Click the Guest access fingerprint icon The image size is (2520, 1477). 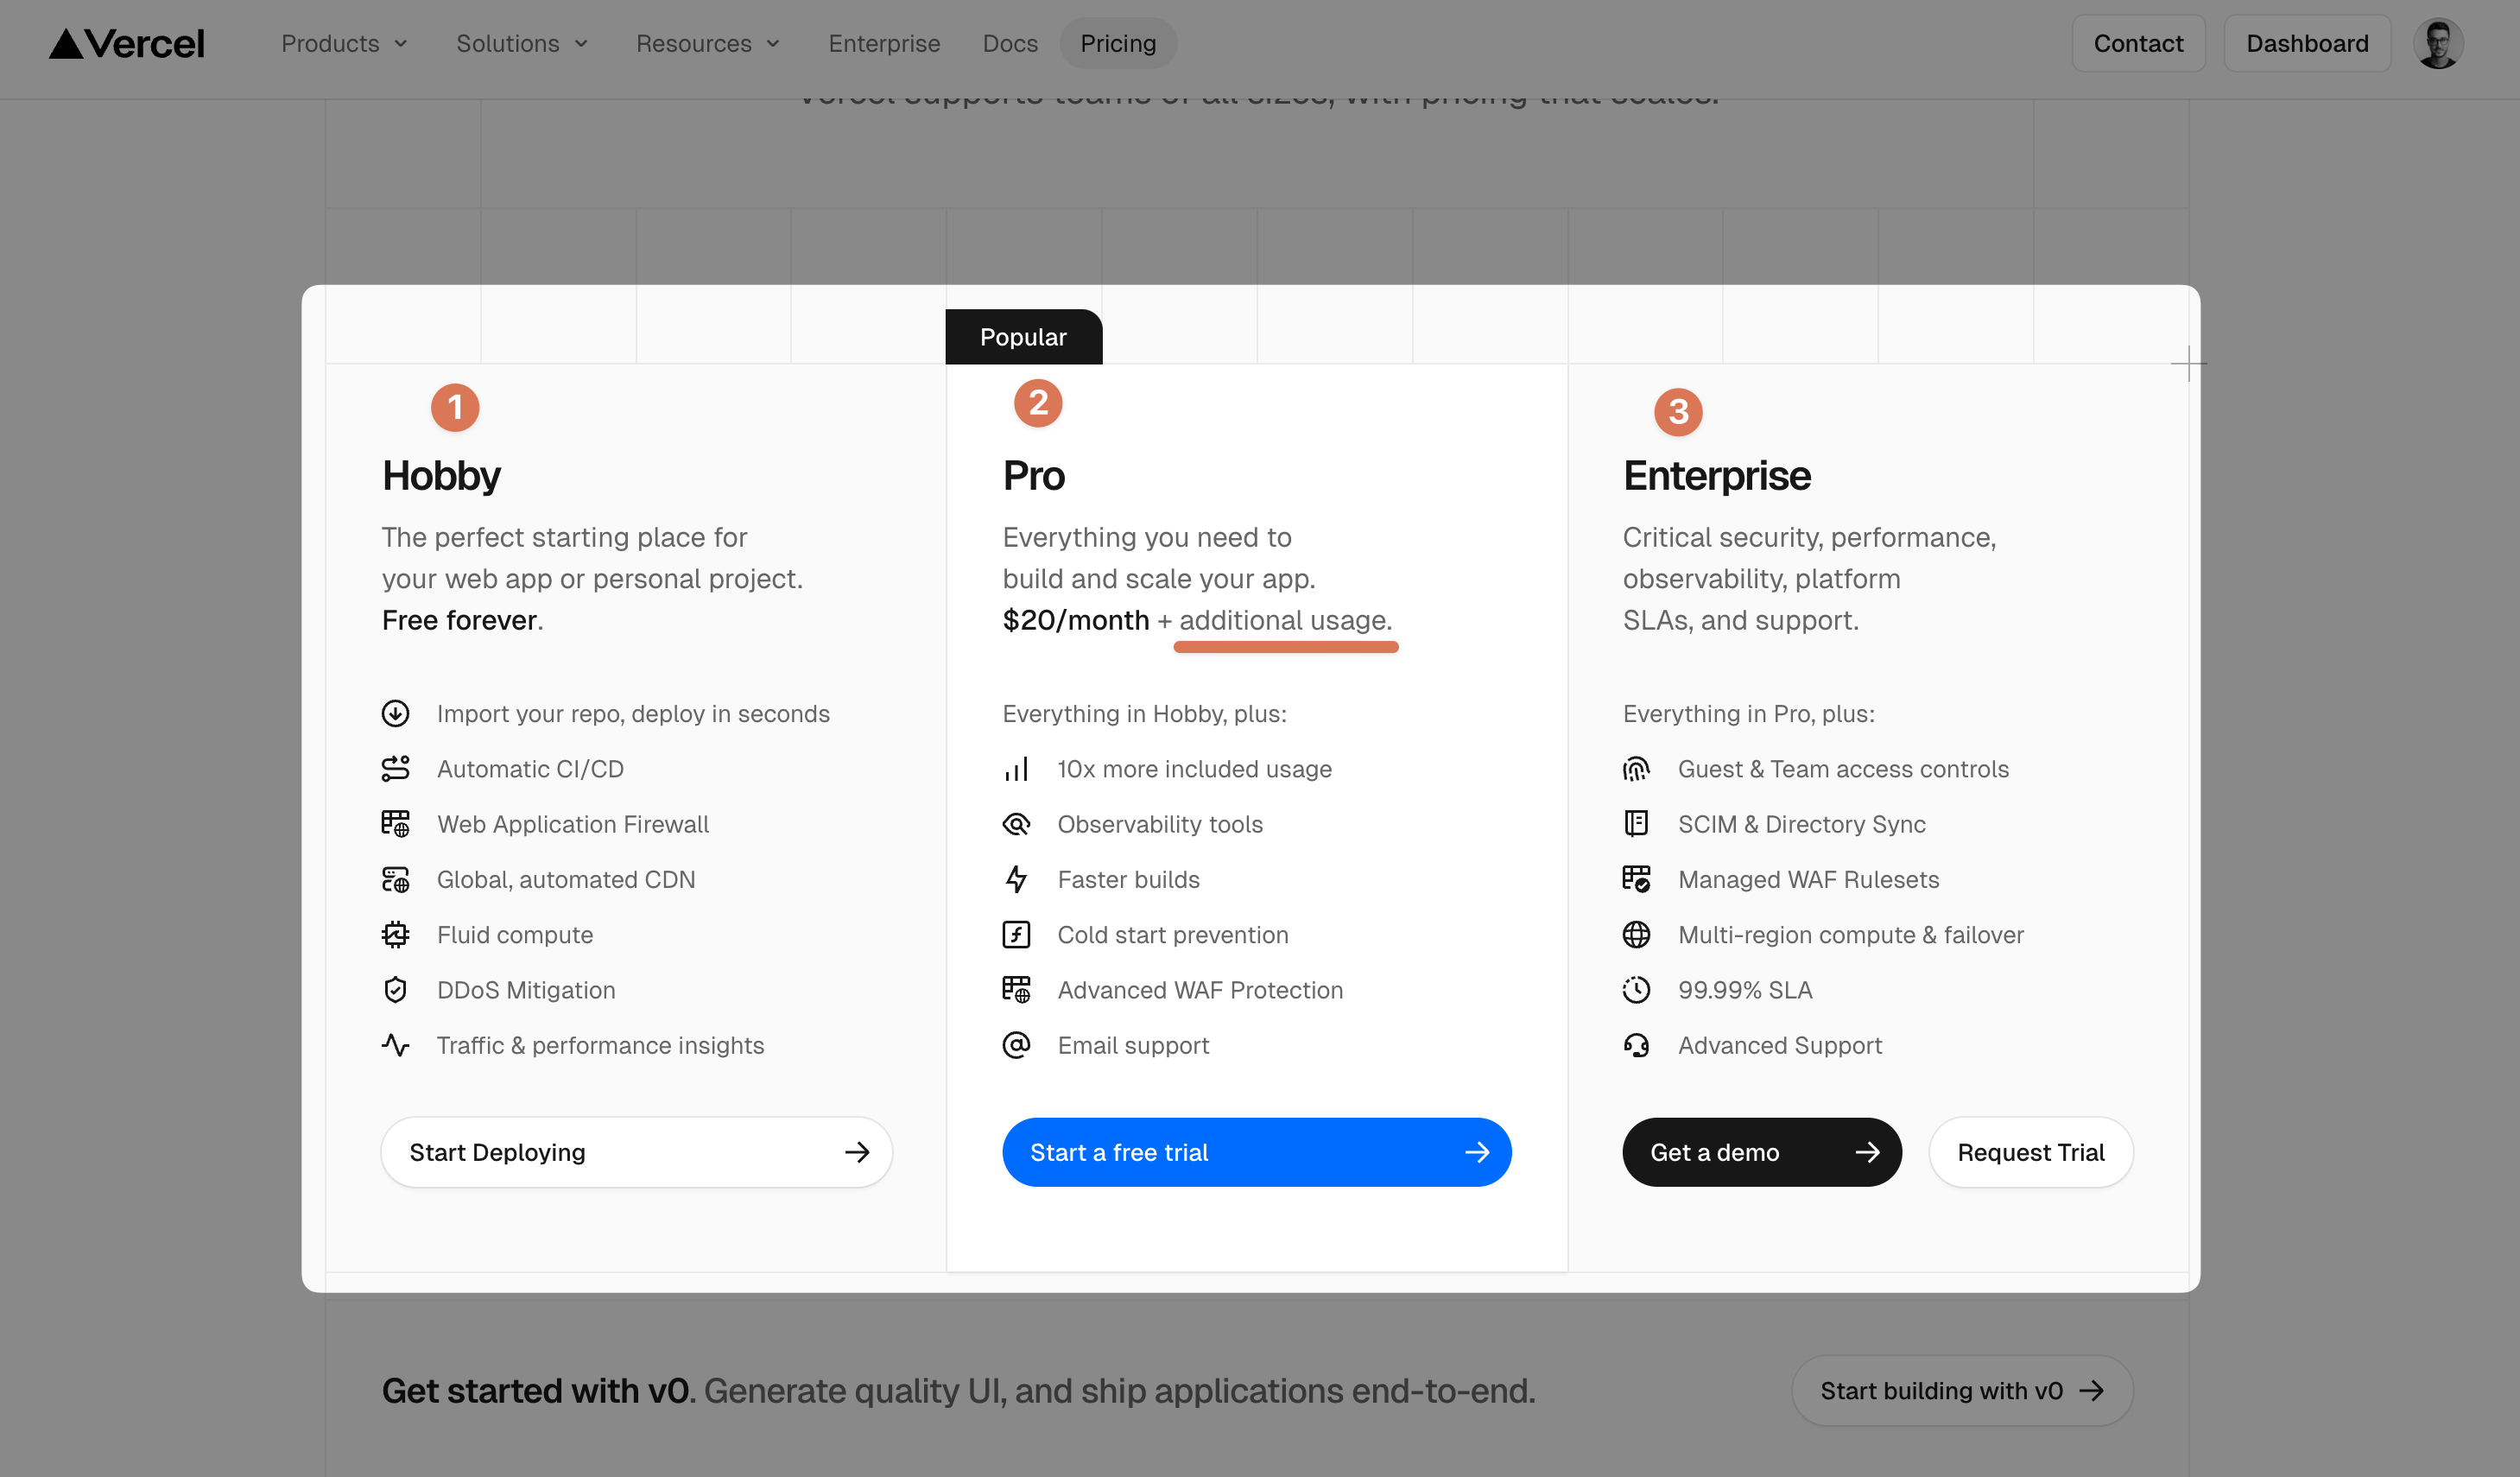pyautogui.click(x=1636, y=769)
